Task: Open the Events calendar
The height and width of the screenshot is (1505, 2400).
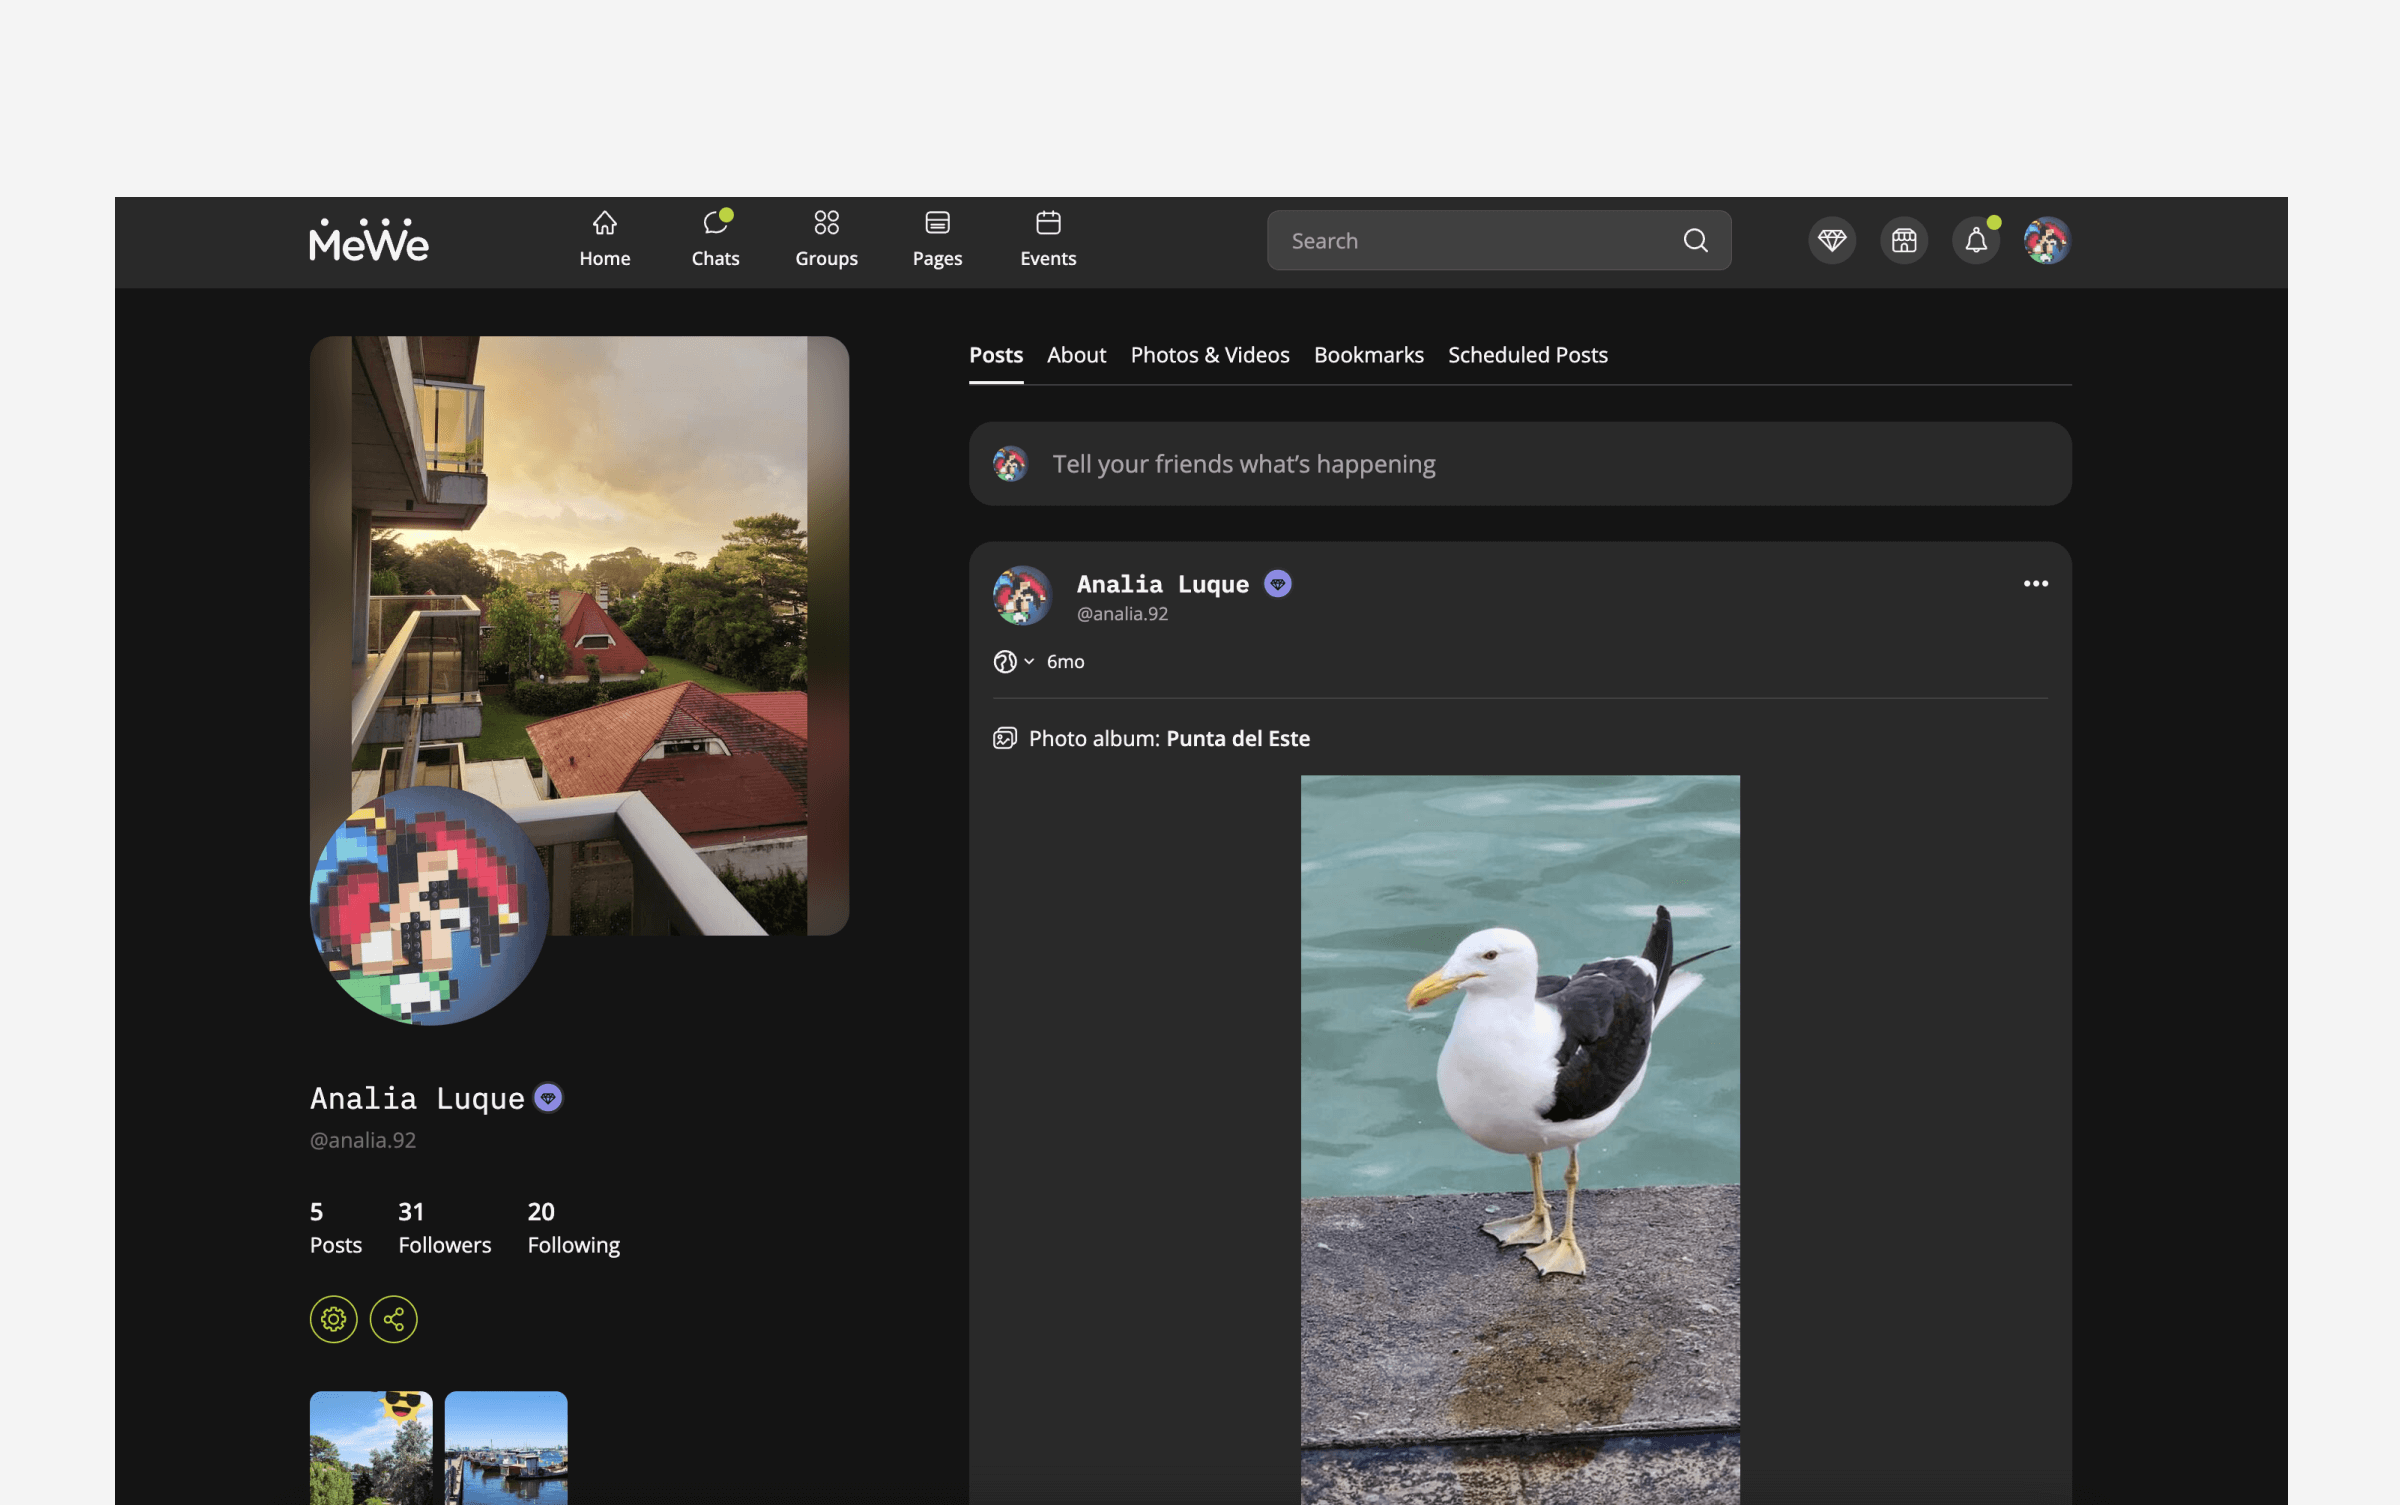Action: (1047, 239)
